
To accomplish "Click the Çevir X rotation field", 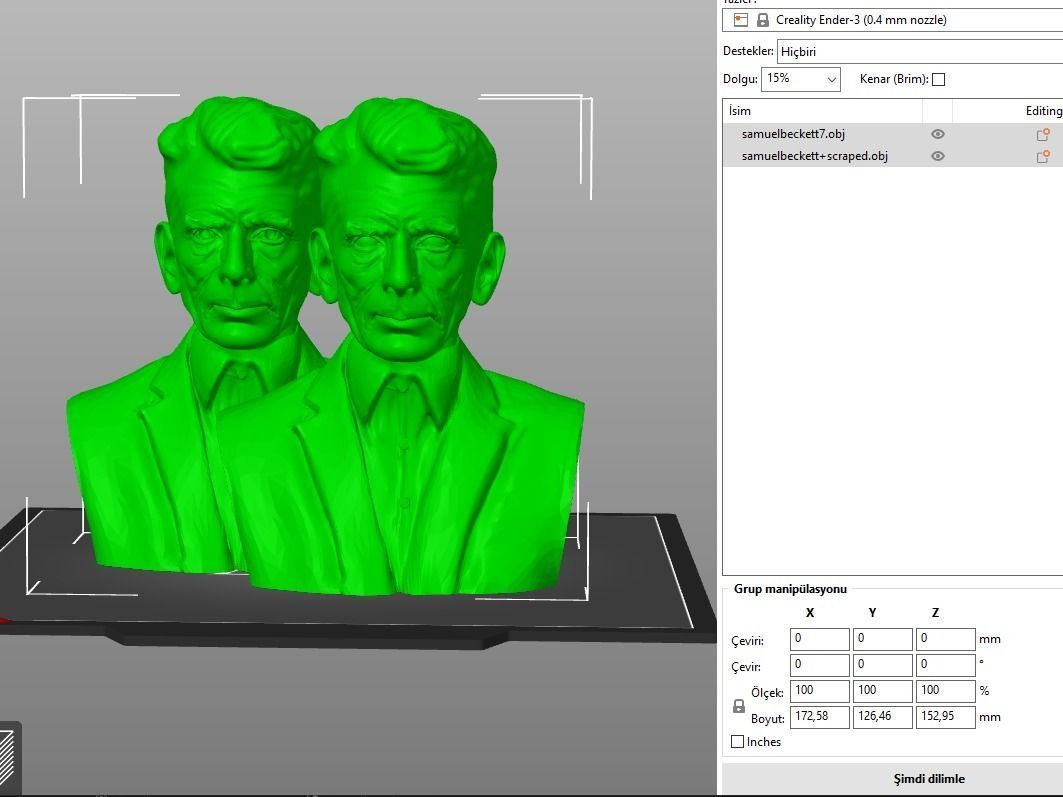I will [x=820, y=665].
